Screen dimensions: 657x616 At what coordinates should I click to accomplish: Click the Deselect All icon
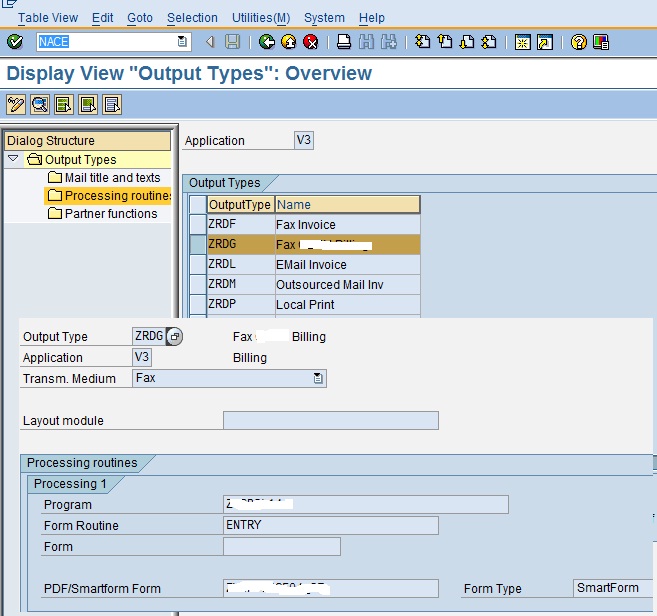(x=112, y=104)
